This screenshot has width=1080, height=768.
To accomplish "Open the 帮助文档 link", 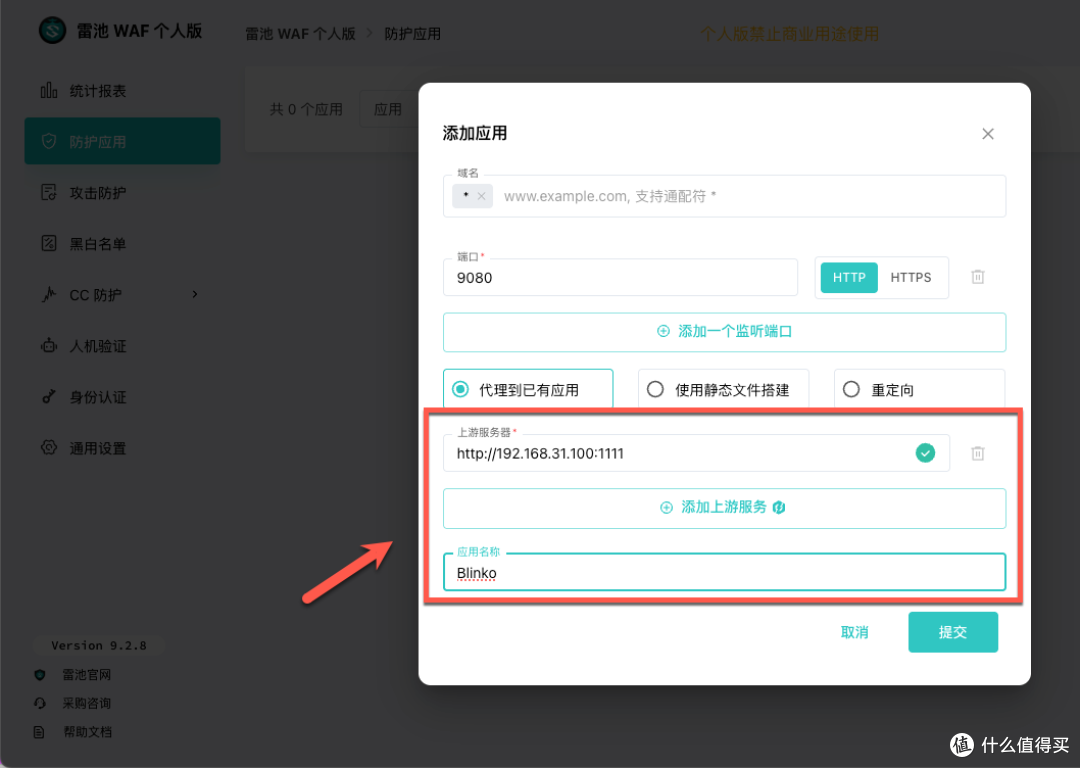I will (87, 732).
